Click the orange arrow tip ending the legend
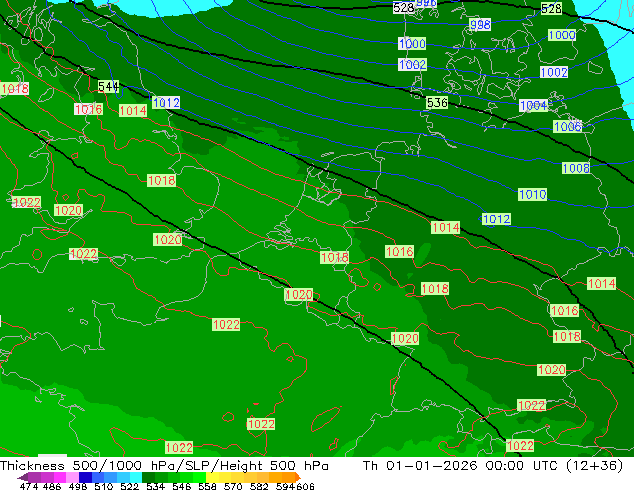Screen dimensions: 634x490 pos(298,477)
